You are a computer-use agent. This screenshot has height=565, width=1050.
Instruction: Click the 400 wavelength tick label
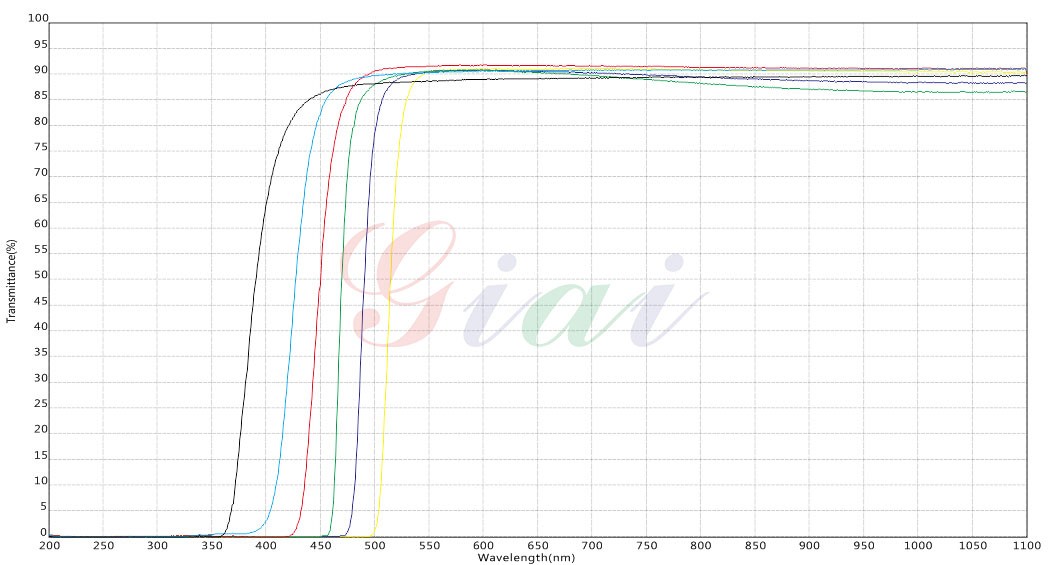pos(266,545)
